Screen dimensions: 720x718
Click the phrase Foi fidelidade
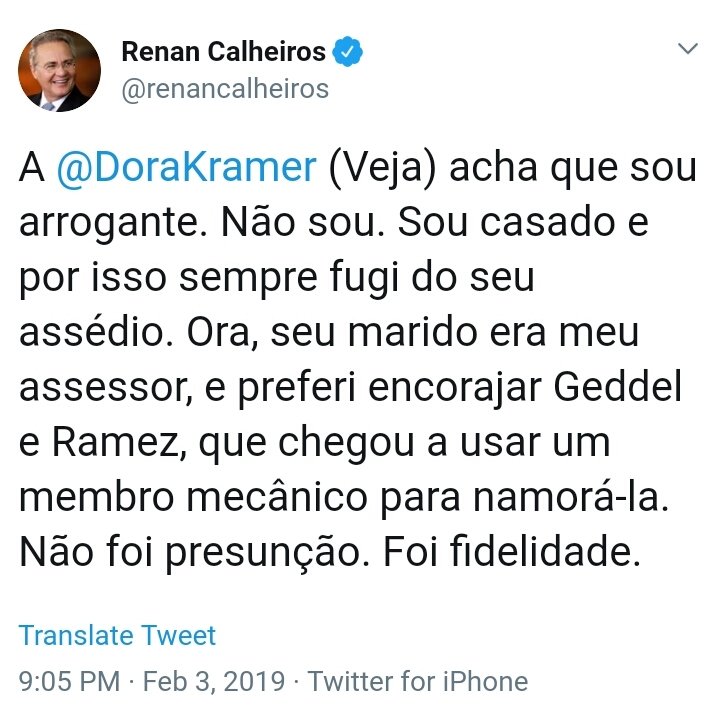(x=512, y=551)
